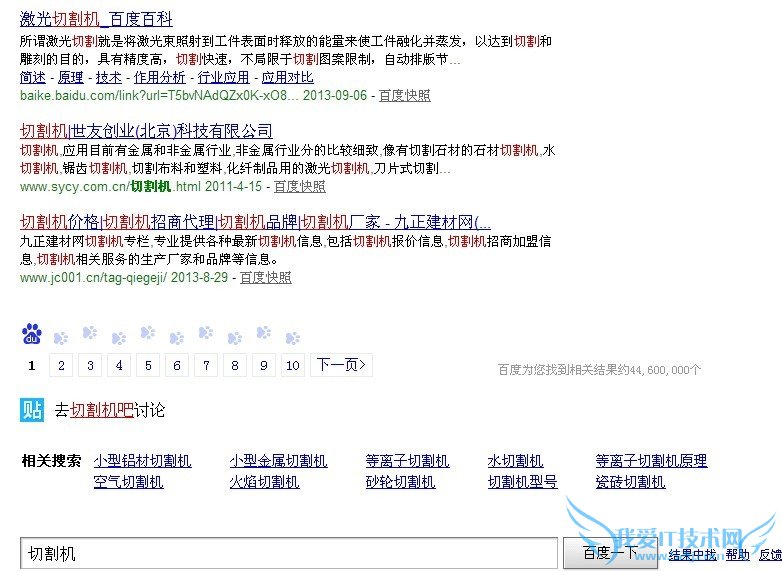Open the 原理 sub-link

click(71, 77)
